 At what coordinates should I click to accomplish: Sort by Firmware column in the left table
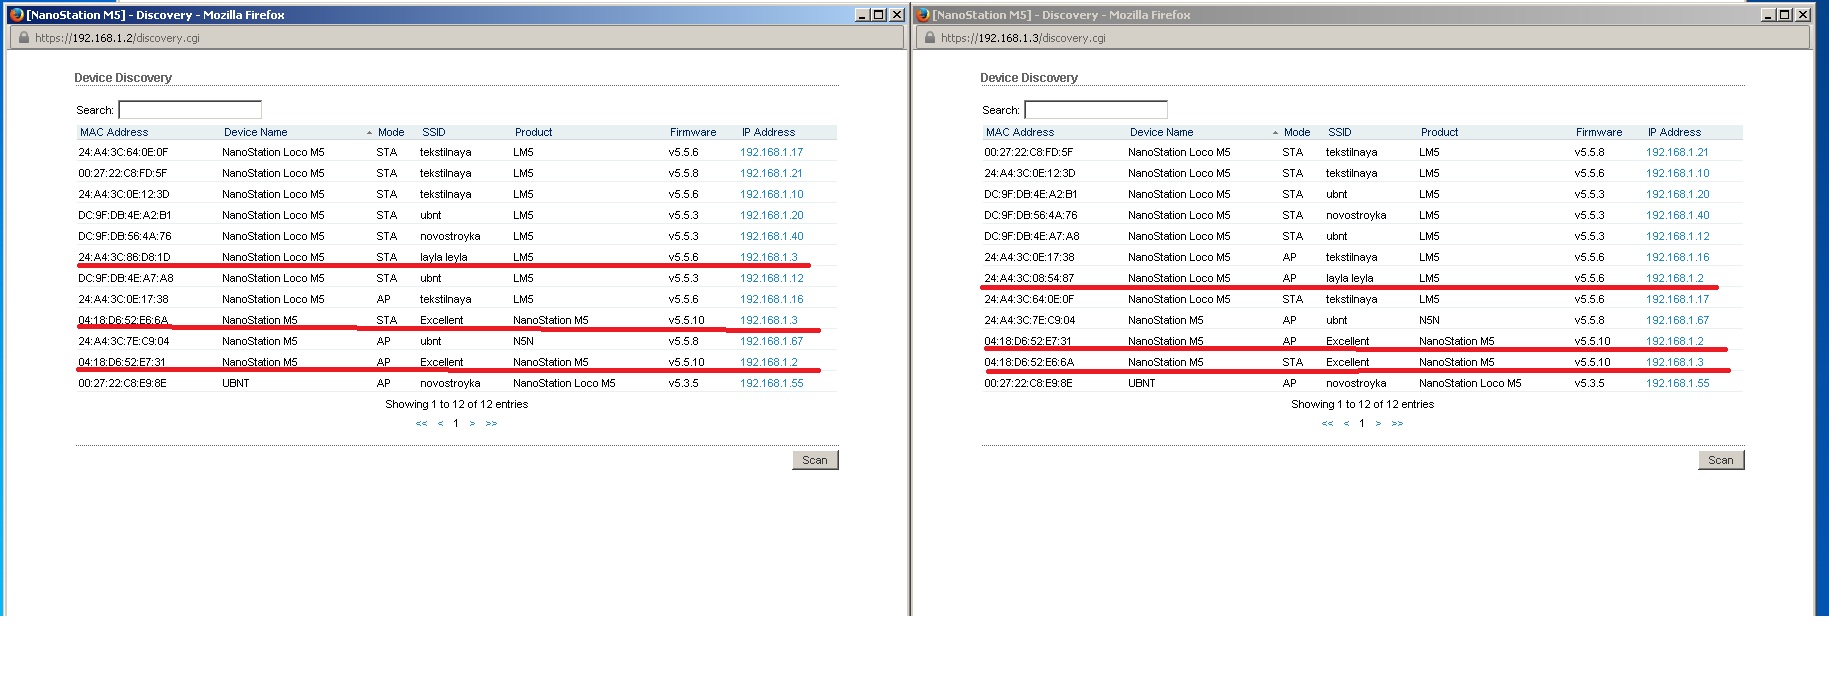(x=693, y=132)
